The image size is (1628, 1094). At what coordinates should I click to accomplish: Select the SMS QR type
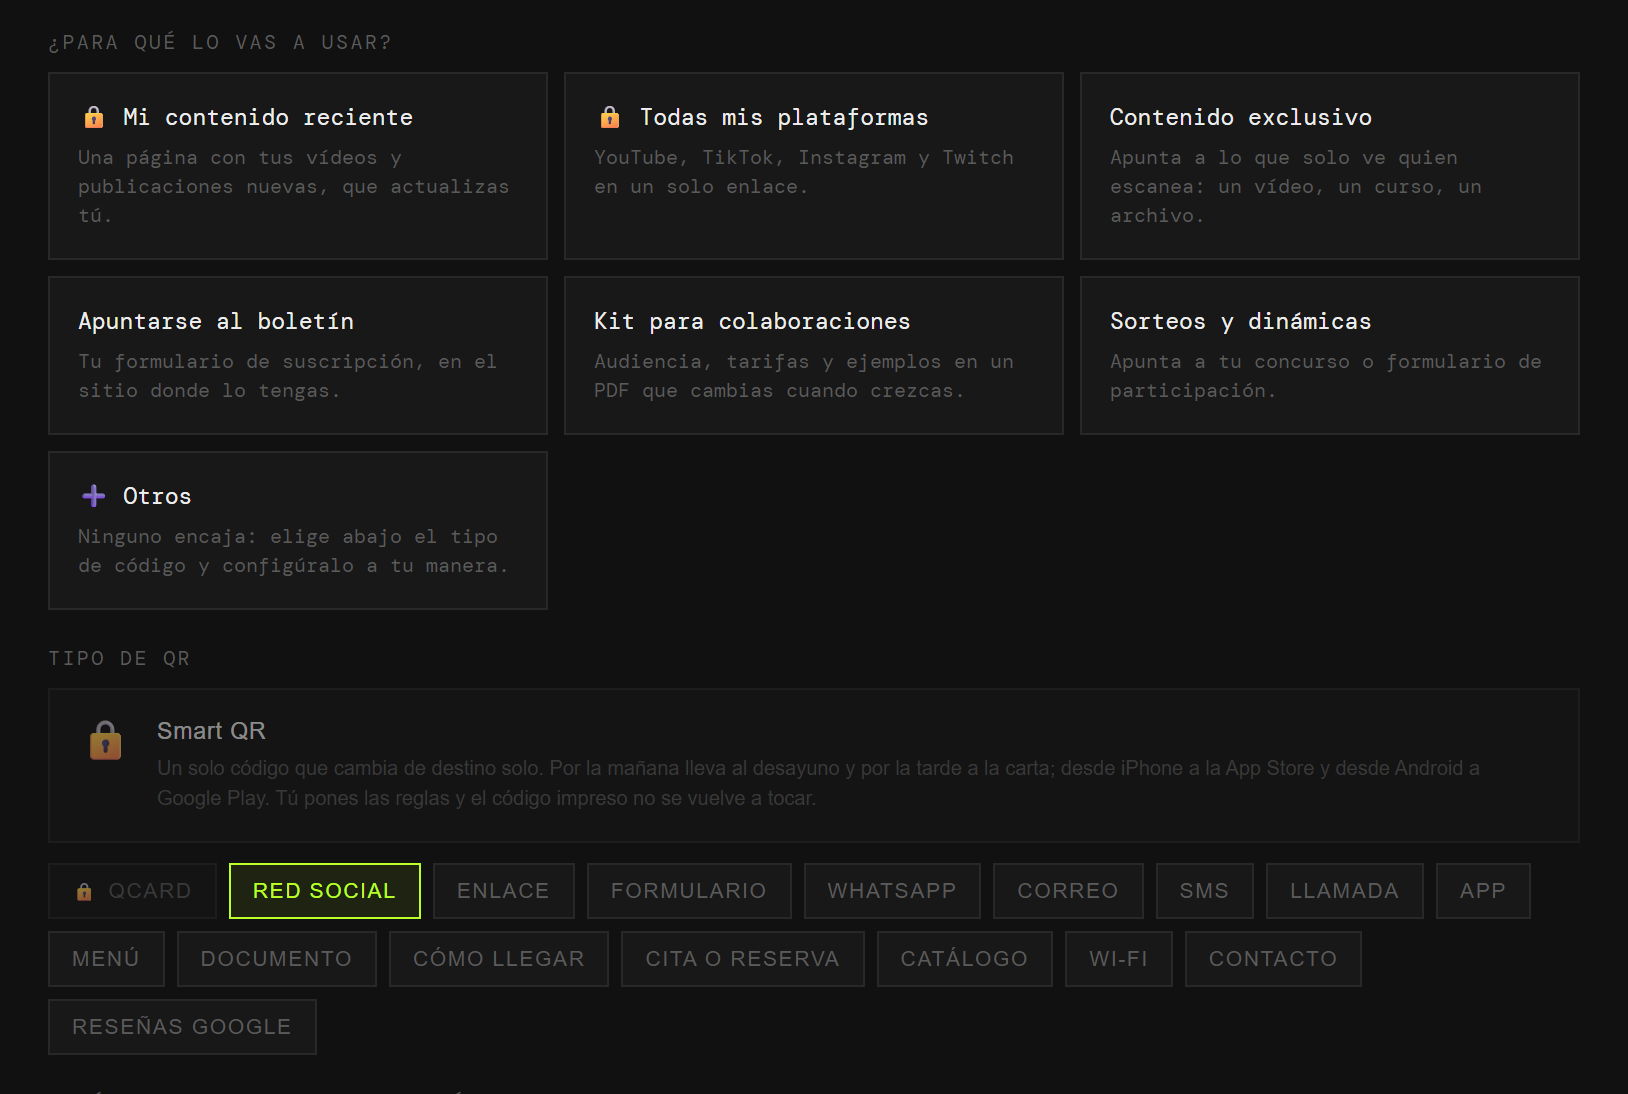1205,891
